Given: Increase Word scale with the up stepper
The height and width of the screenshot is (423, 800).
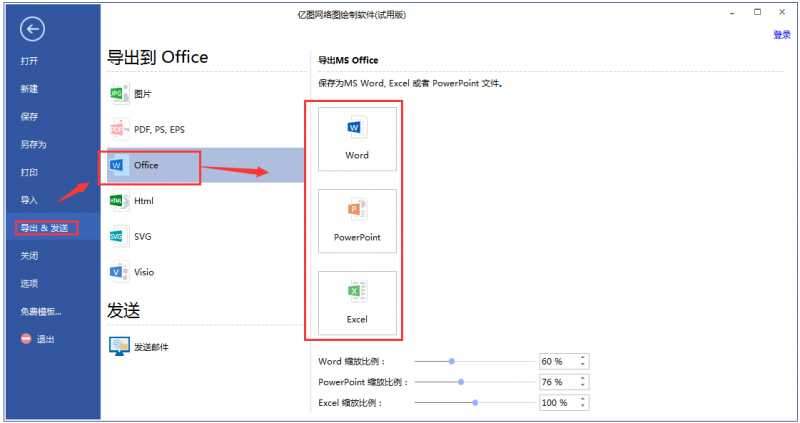Looking at the screenshot, I should click(x=583, y=357).
